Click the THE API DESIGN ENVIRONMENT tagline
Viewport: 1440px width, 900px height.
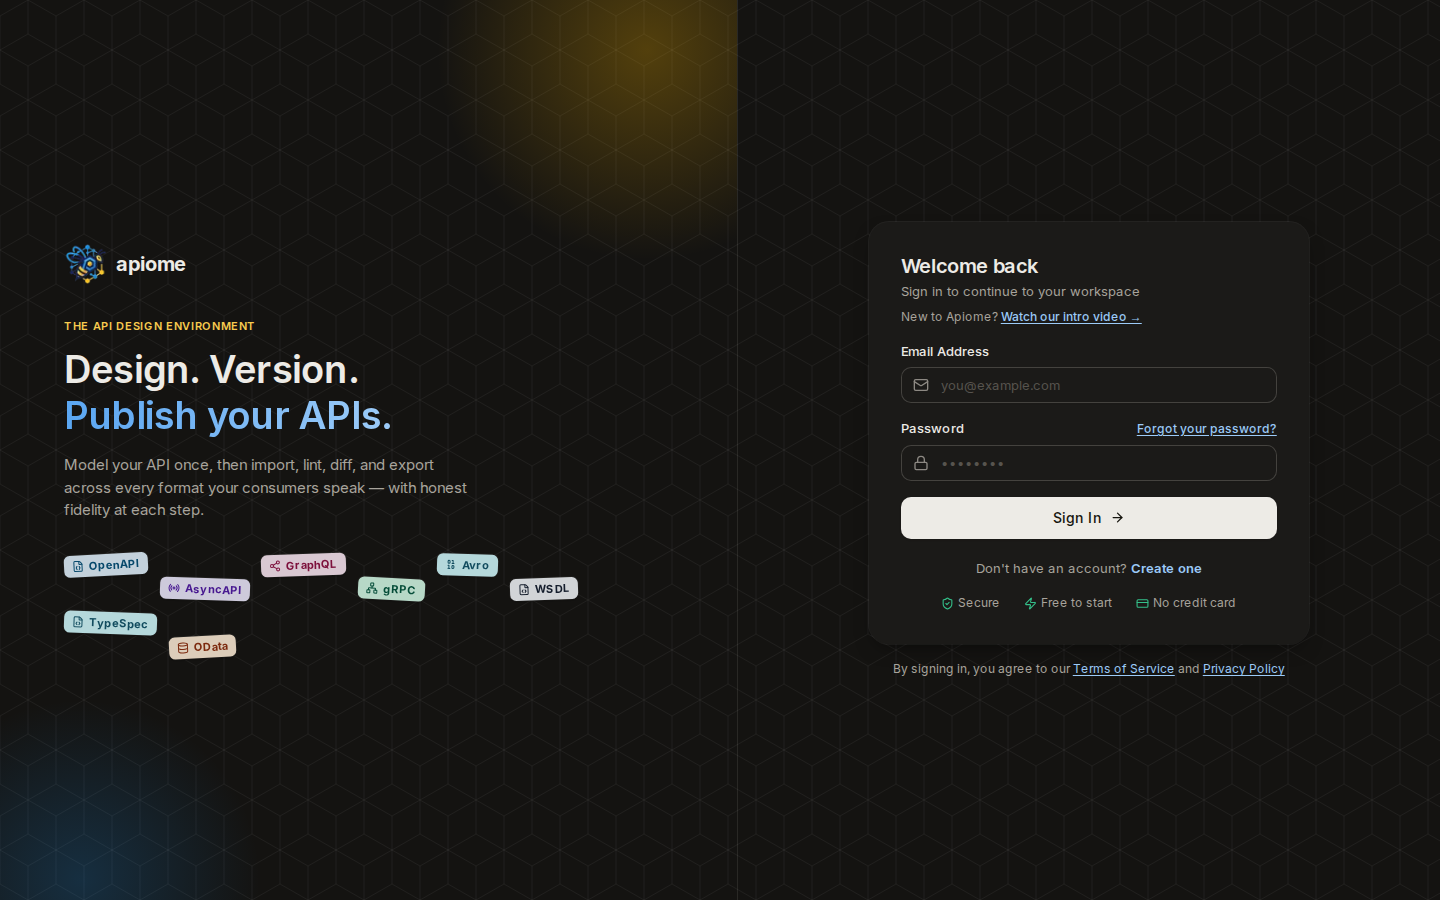coord(159,326)
